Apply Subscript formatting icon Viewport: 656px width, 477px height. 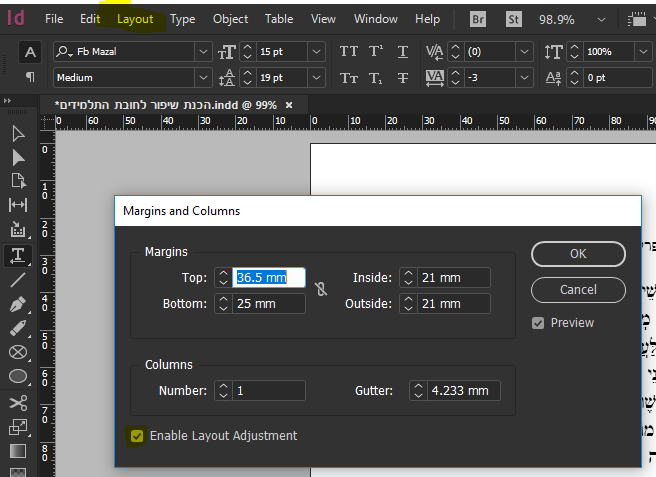click(376, 78)
